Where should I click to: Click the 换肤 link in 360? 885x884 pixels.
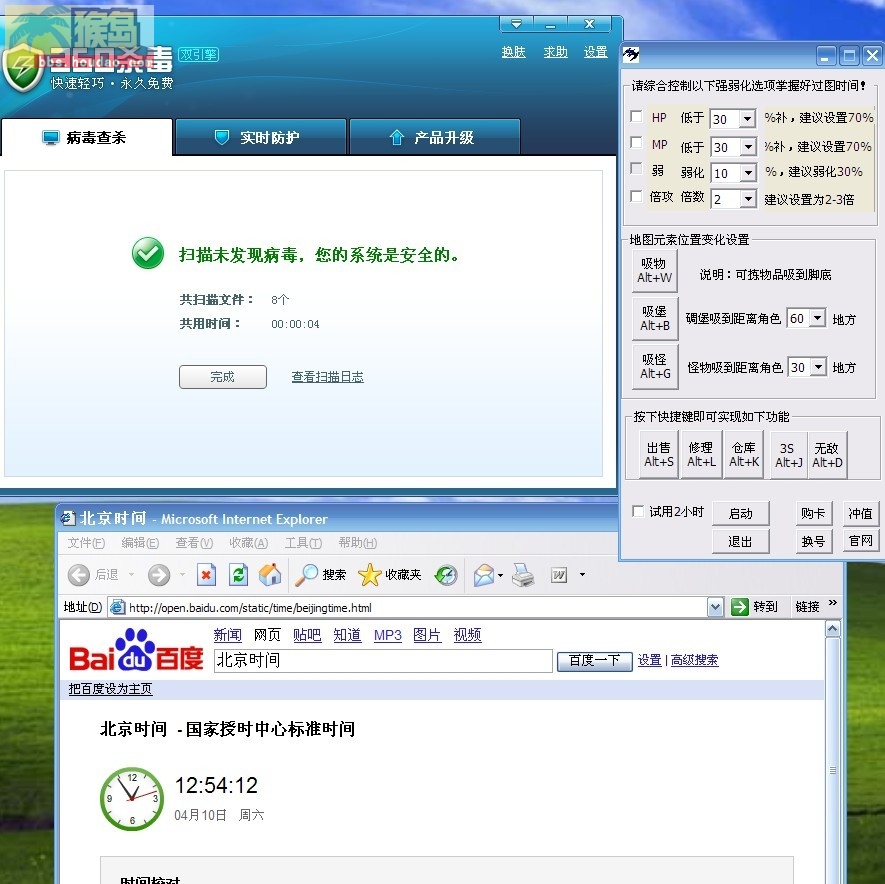click(514, 52)
